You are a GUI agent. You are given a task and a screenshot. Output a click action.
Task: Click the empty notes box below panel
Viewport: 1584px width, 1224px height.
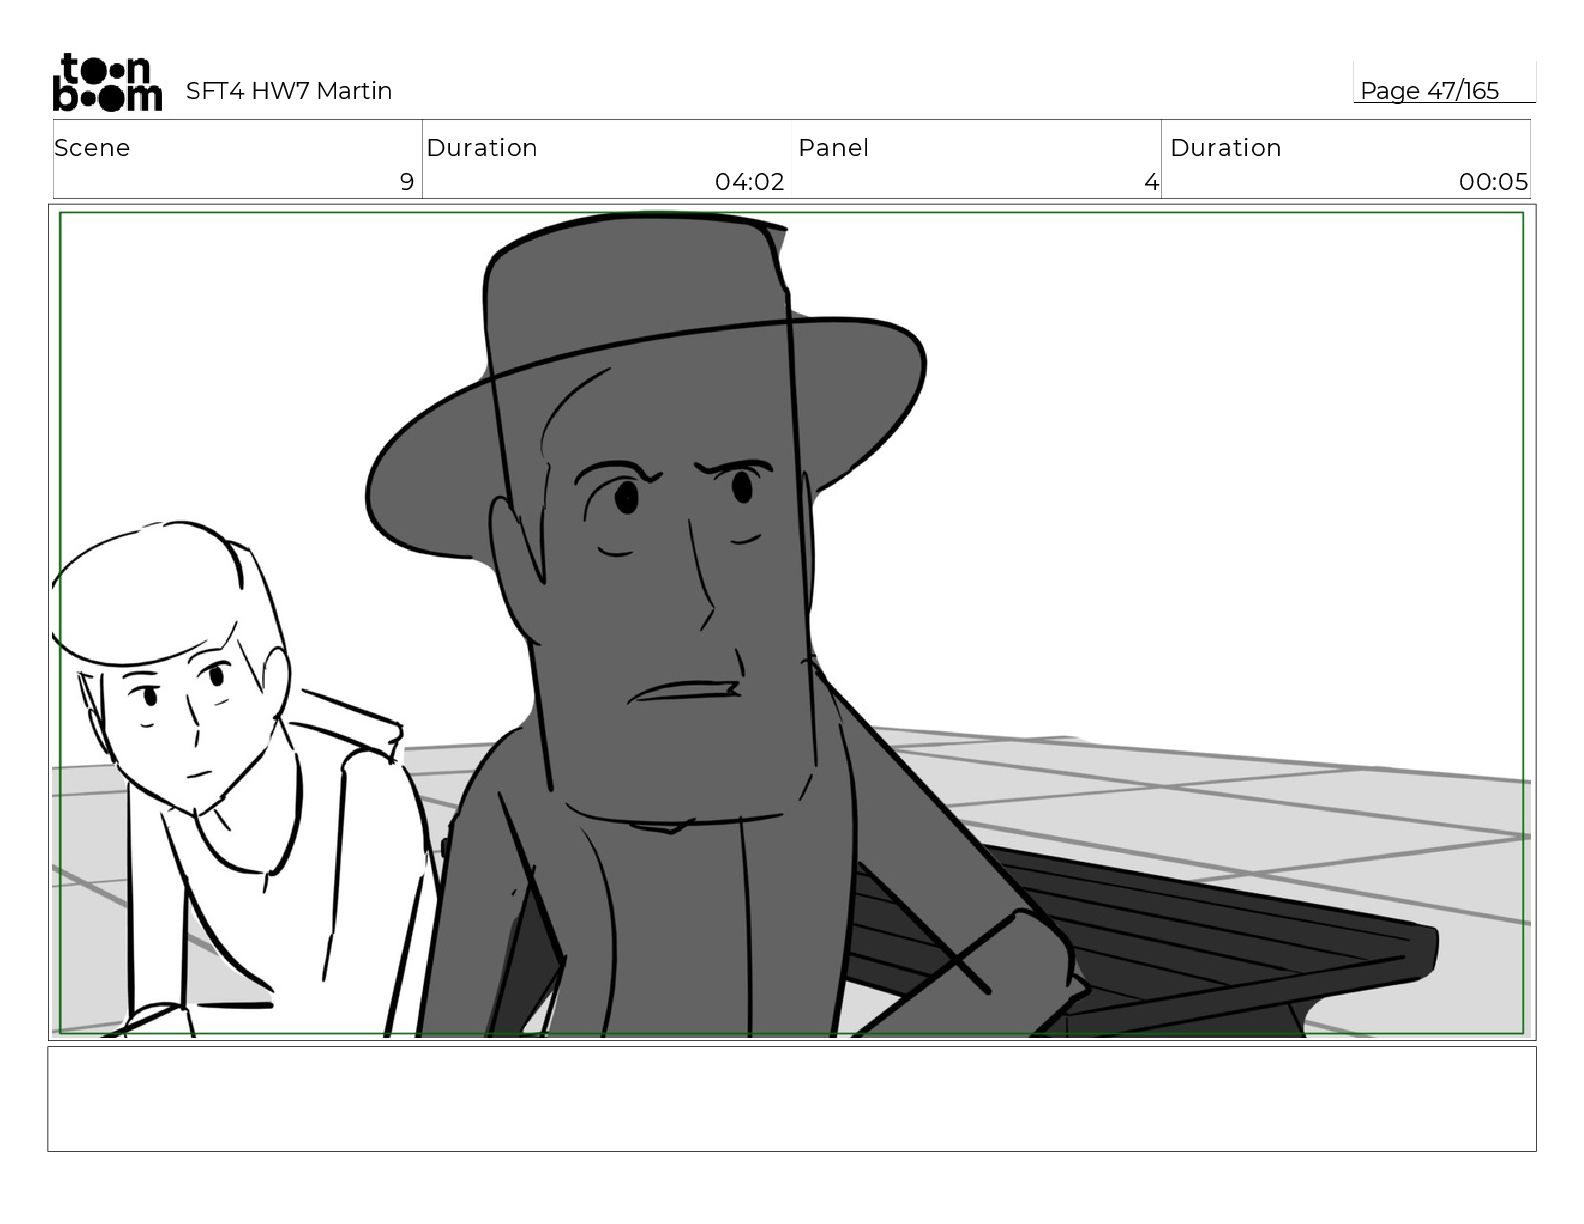(x=792, y=1099)
